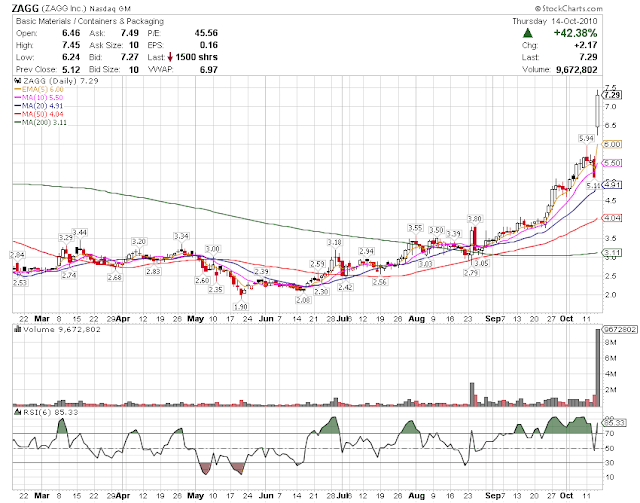Viewport: 640px width, 503px height.
Task: Click the 7.29 last-price tag on the axis
Action: tap(612, 95)
